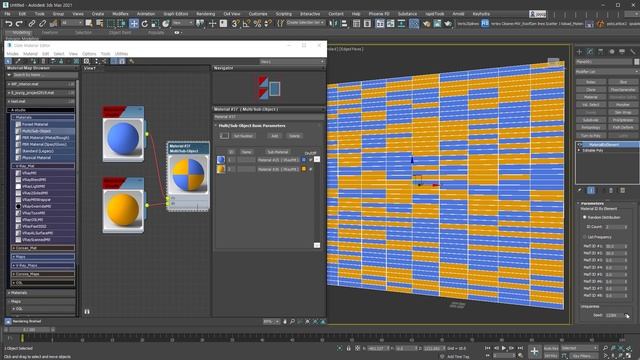Toggle MaterialByElement modifier visibility eye

coord(580,145)
